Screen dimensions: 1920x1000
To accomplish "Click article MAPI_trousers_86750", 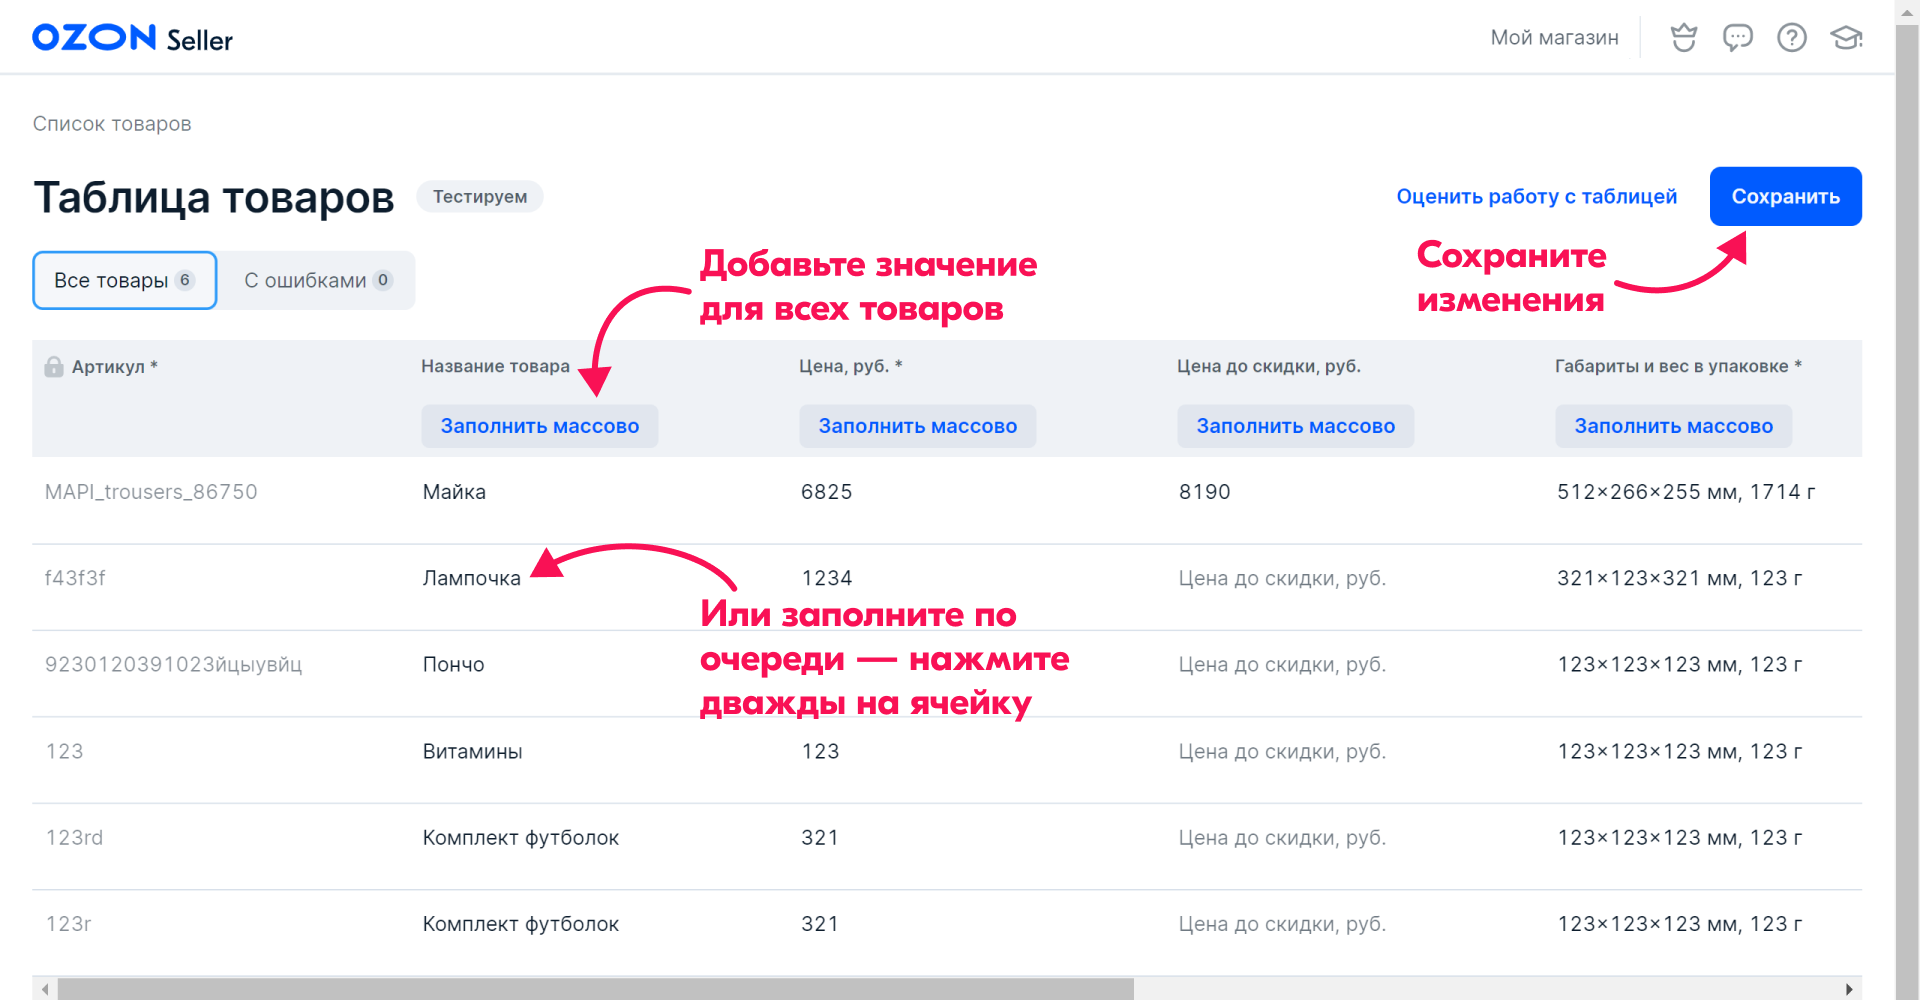I will (151, 492).
